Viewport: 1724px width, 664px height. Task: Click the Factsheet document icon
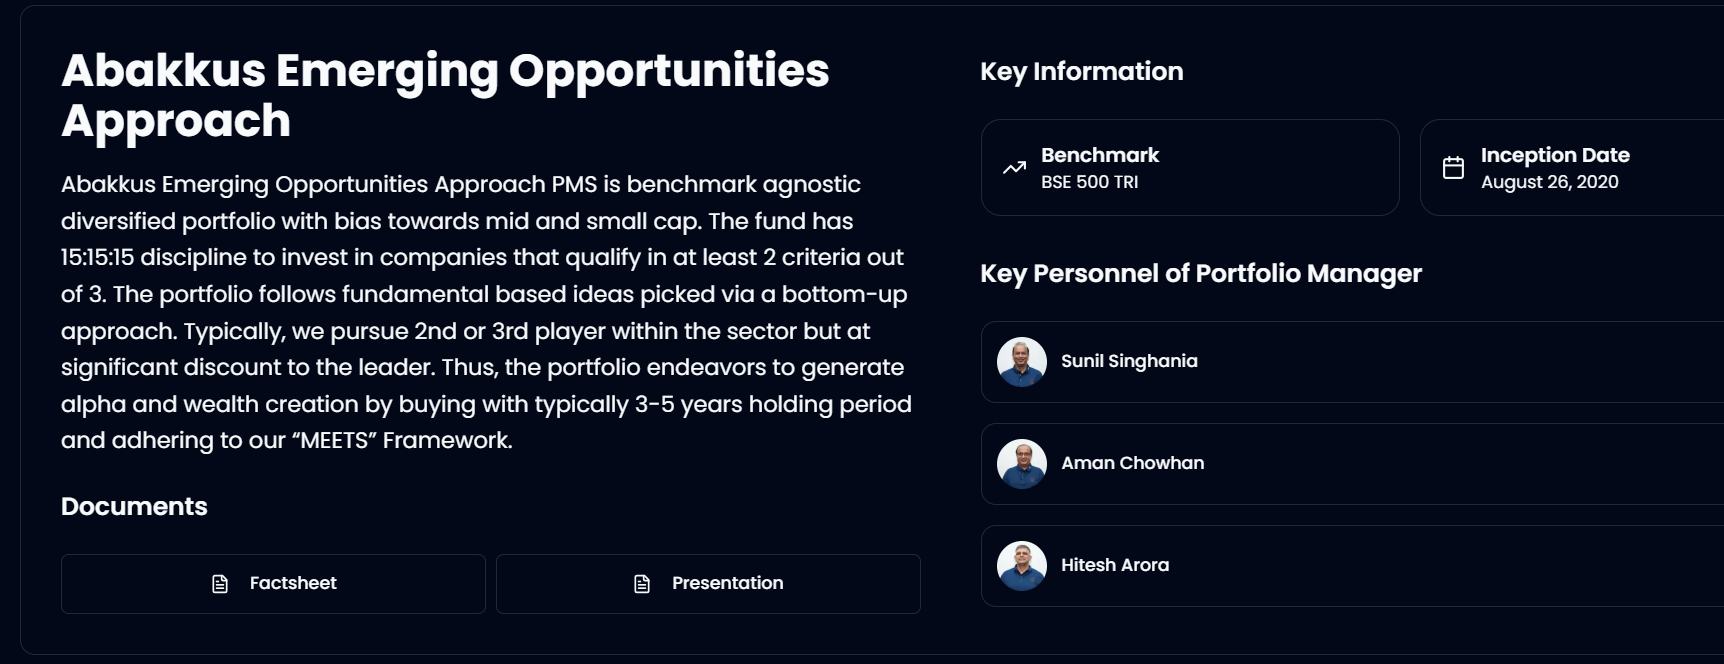[x=220, y=584]
